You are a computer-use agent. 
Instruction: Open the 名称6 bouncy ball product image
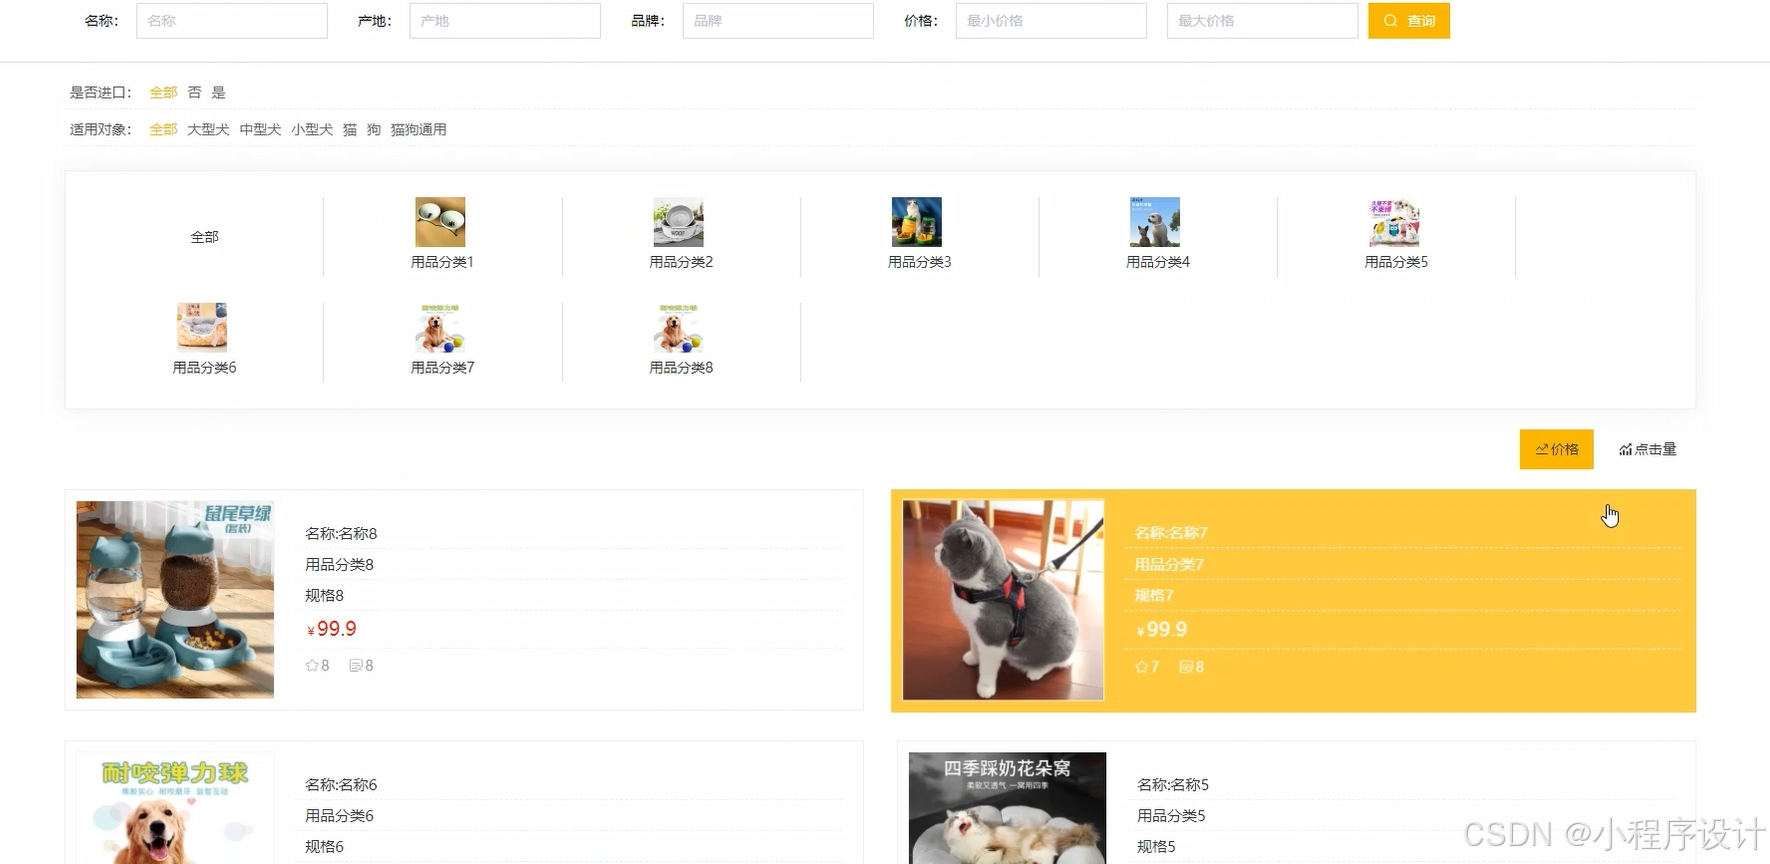click(x=175, y=808)
